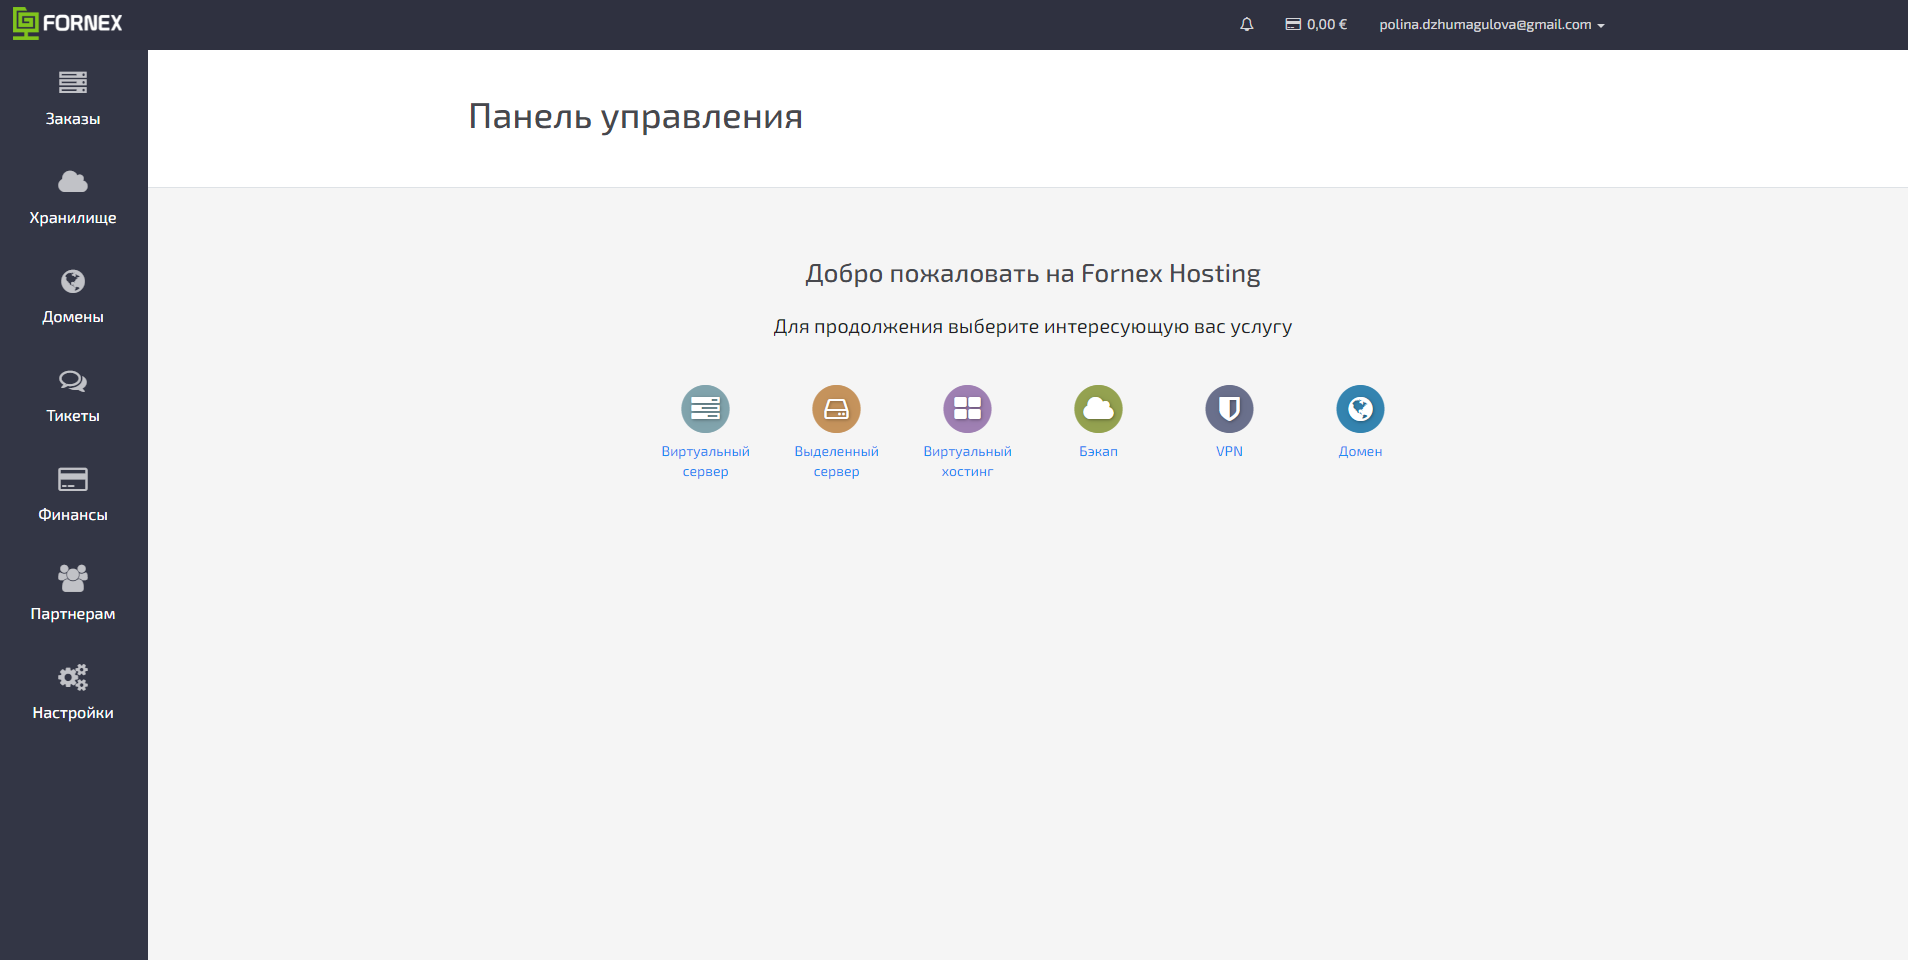The height and width of the screenshot is (960, 1908).
Task: Follow the Домен text link
Action: tap(1360, 451)
